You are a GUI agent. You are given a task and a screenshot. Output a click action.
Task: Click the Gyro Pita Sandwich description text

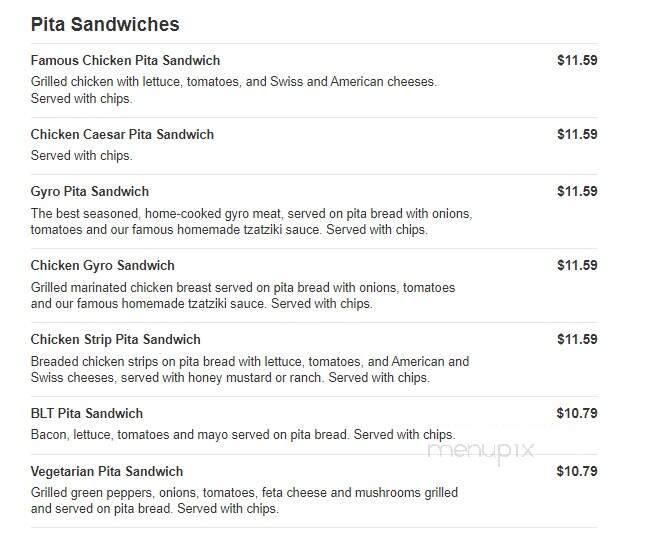click(x=251, y=221)
